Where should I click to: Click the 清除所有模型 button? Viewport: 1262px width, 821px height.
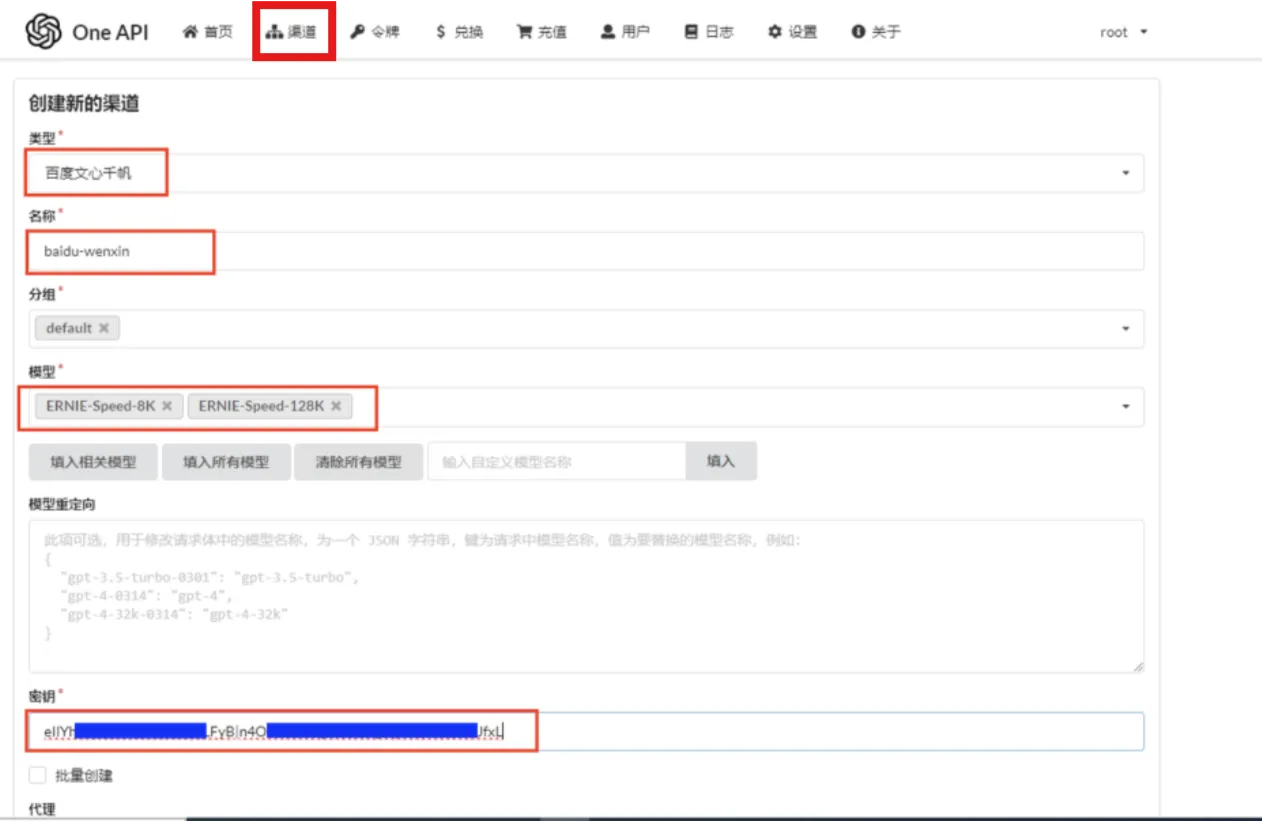click(x=358, y=462)
